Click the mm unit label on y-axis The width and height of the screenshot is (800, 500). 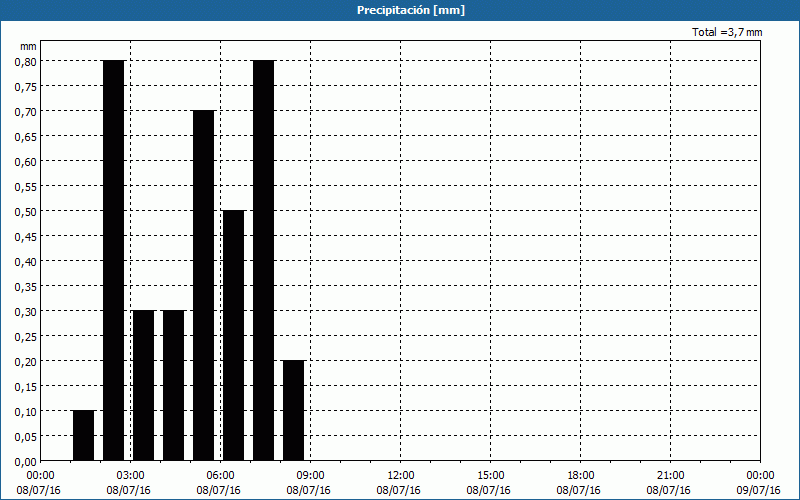point(28,46)
